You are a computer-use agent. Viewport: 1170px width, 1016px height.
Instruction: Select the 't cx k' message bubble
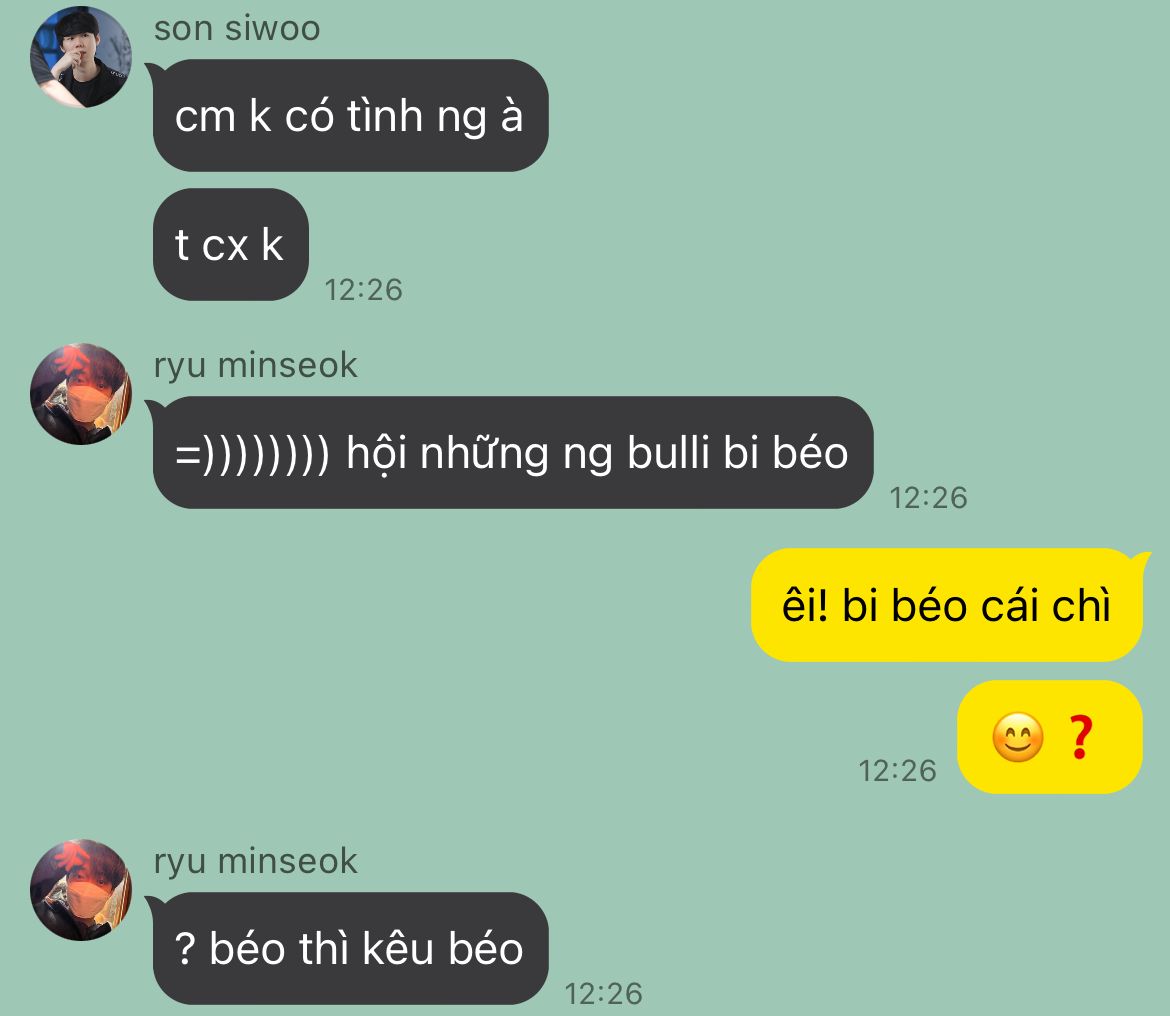coord(231,245)
